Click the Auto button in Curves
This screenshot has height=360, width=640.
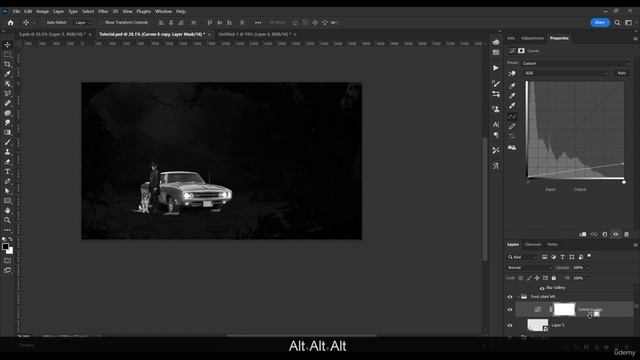[x=621, y=73]
